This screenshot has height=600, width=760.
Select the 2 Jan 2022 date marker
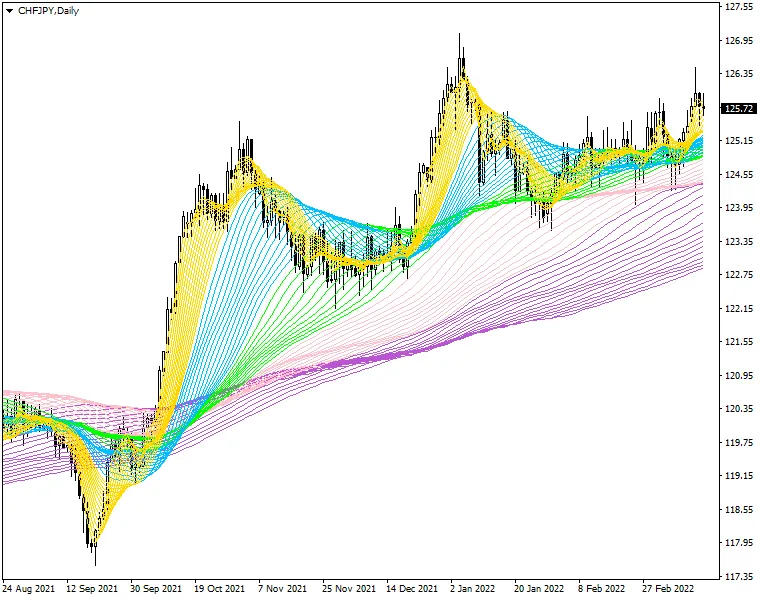pos(473,589)
